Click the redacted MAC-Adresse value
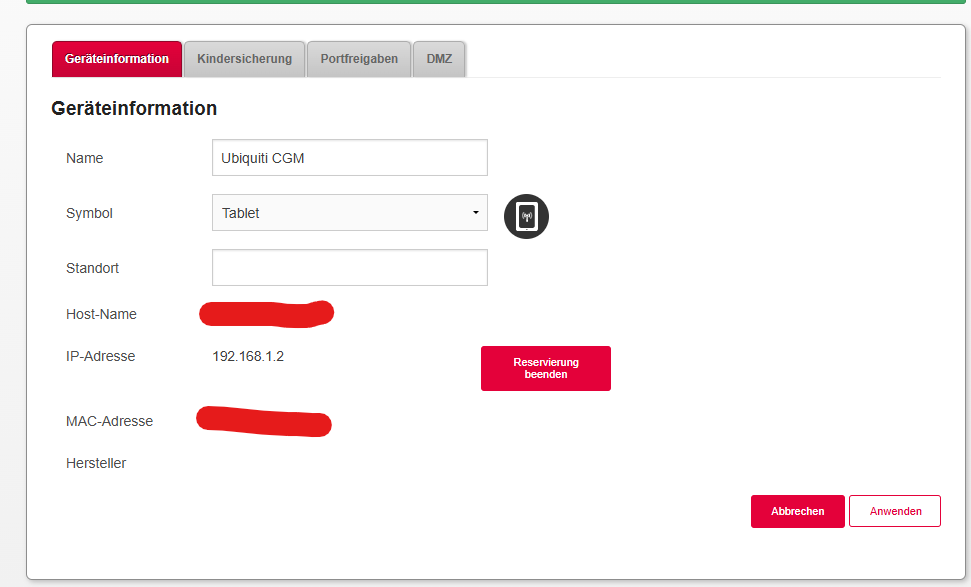 (264, 421)
